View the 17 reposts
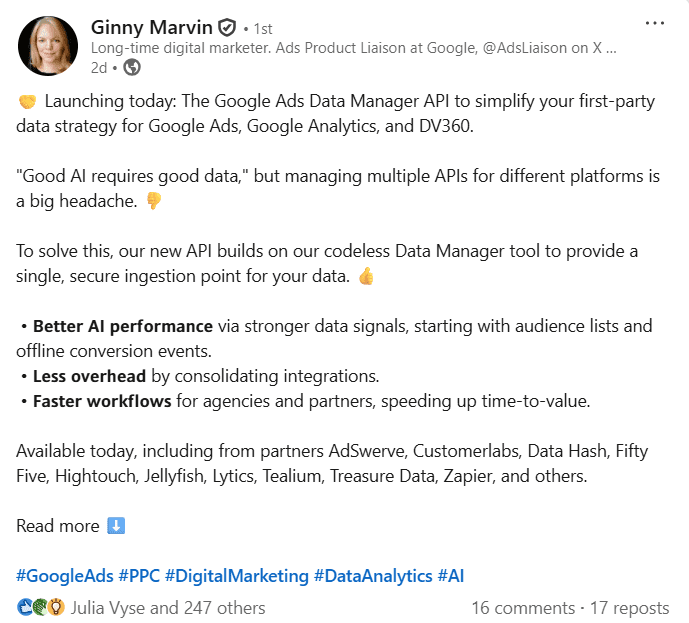The image size is (689, 623). tap(629, 607)
